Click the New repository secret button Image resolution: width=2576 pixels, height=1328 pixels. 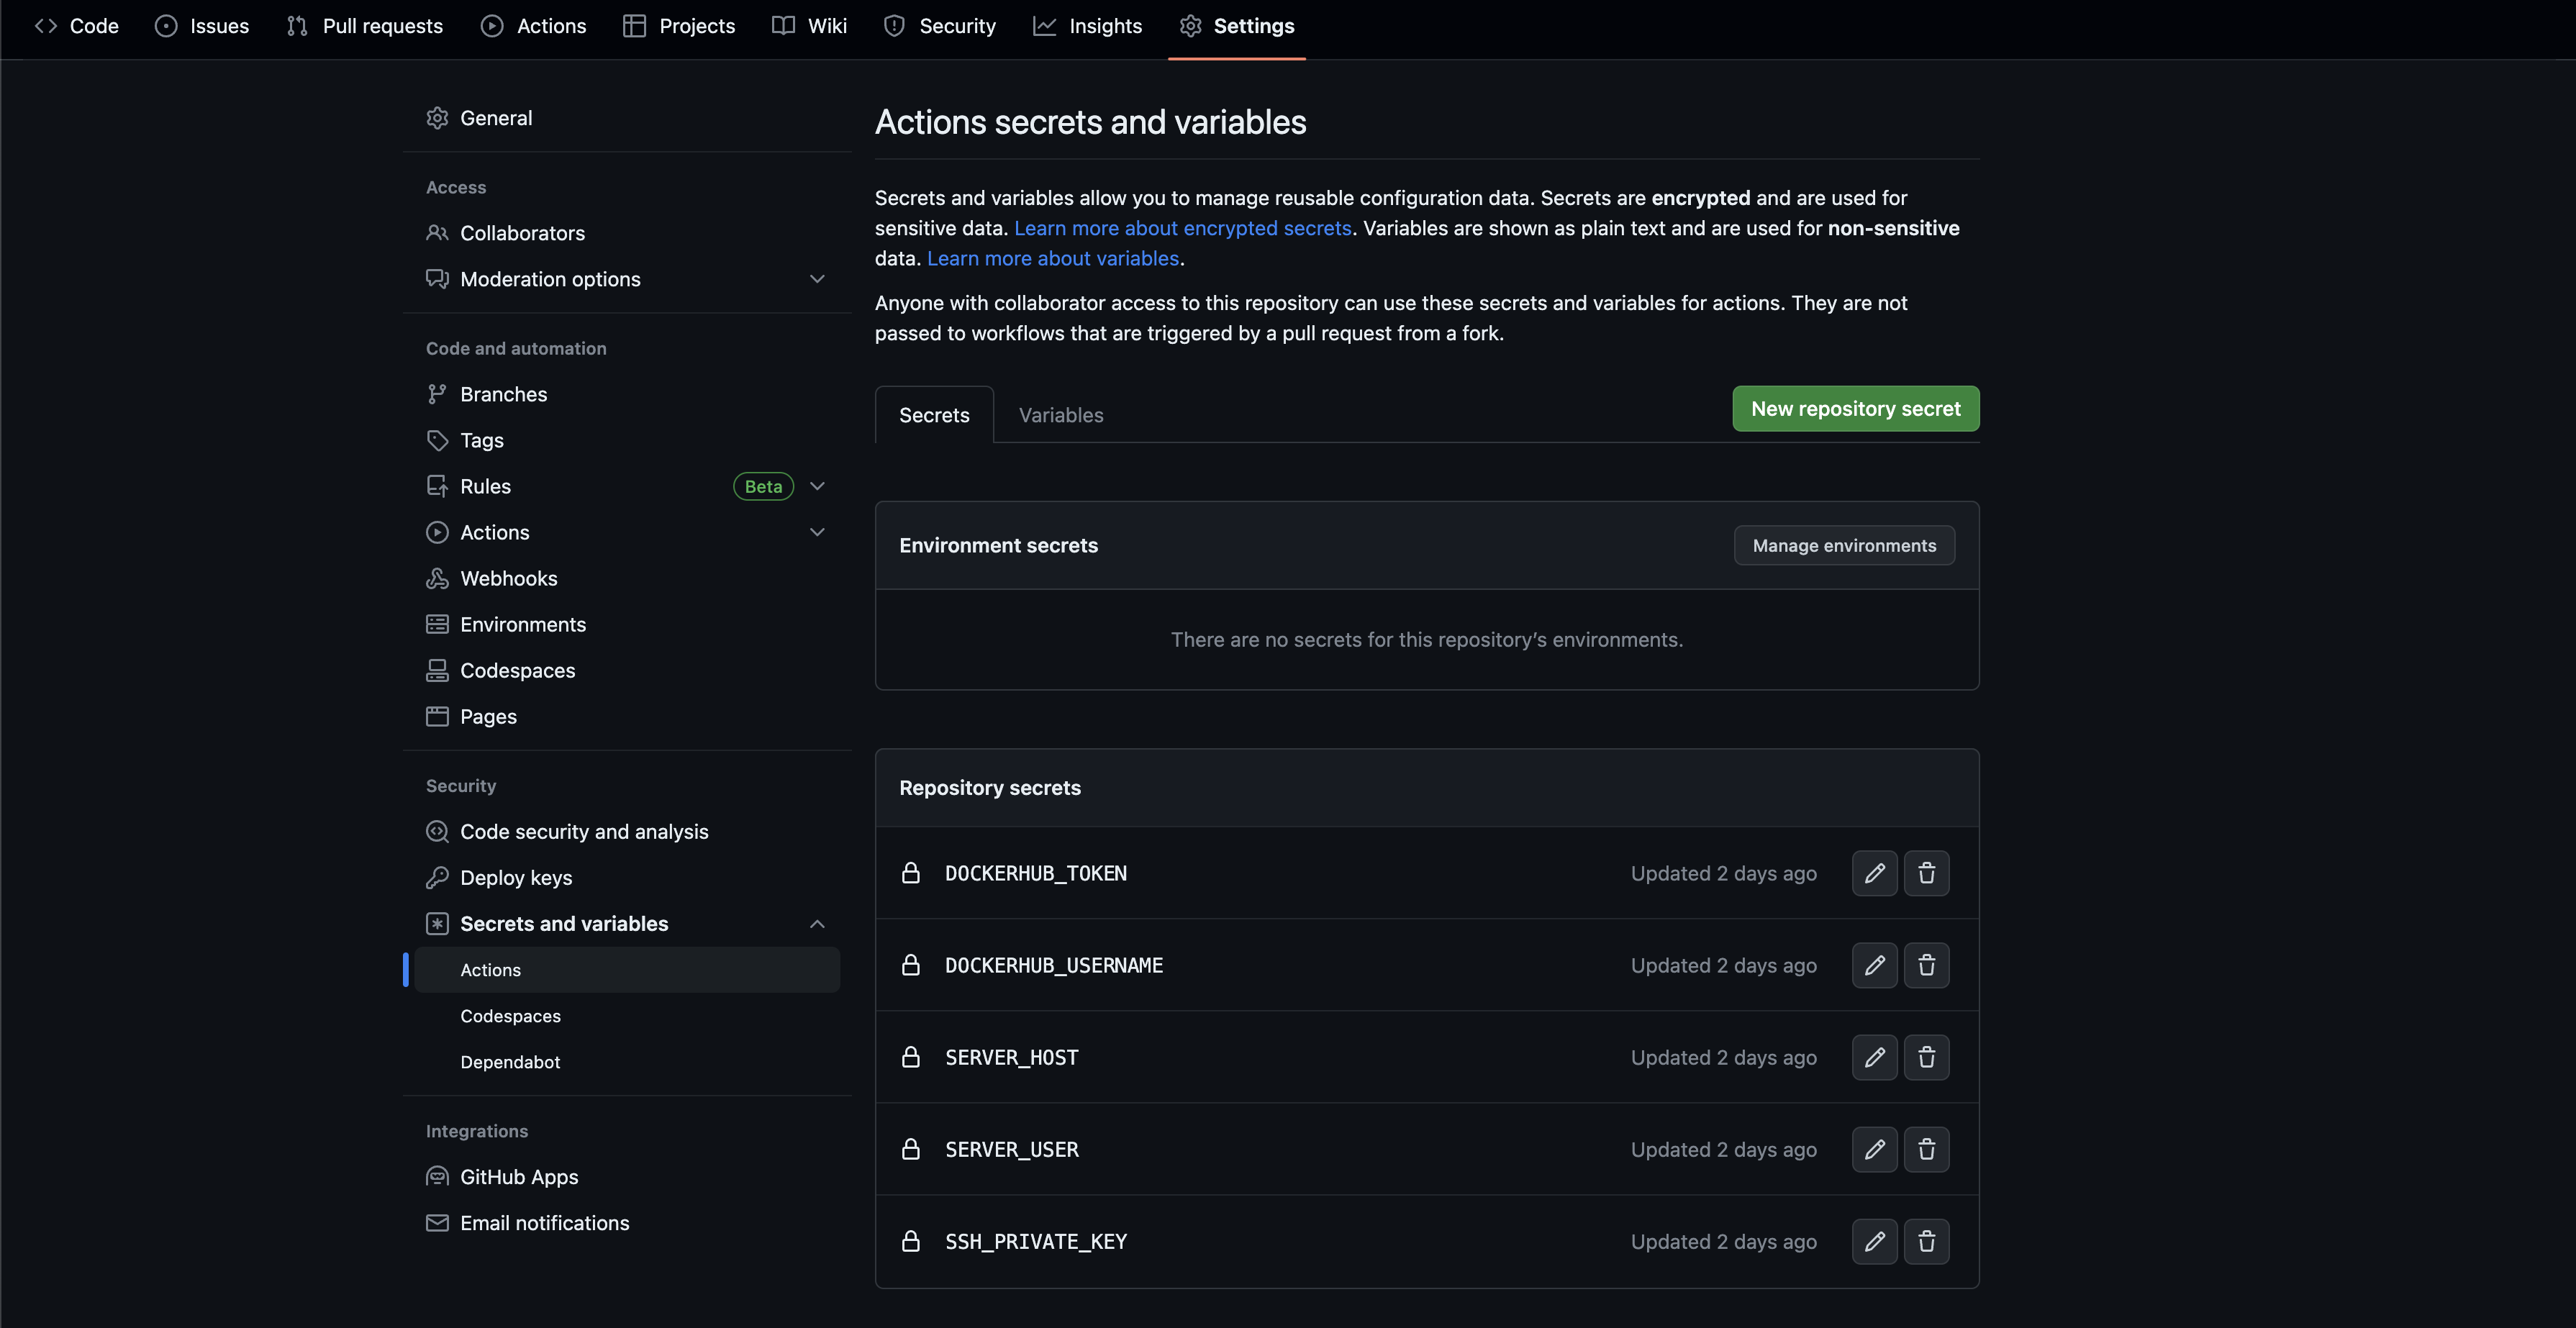(x=1855, y=408)
